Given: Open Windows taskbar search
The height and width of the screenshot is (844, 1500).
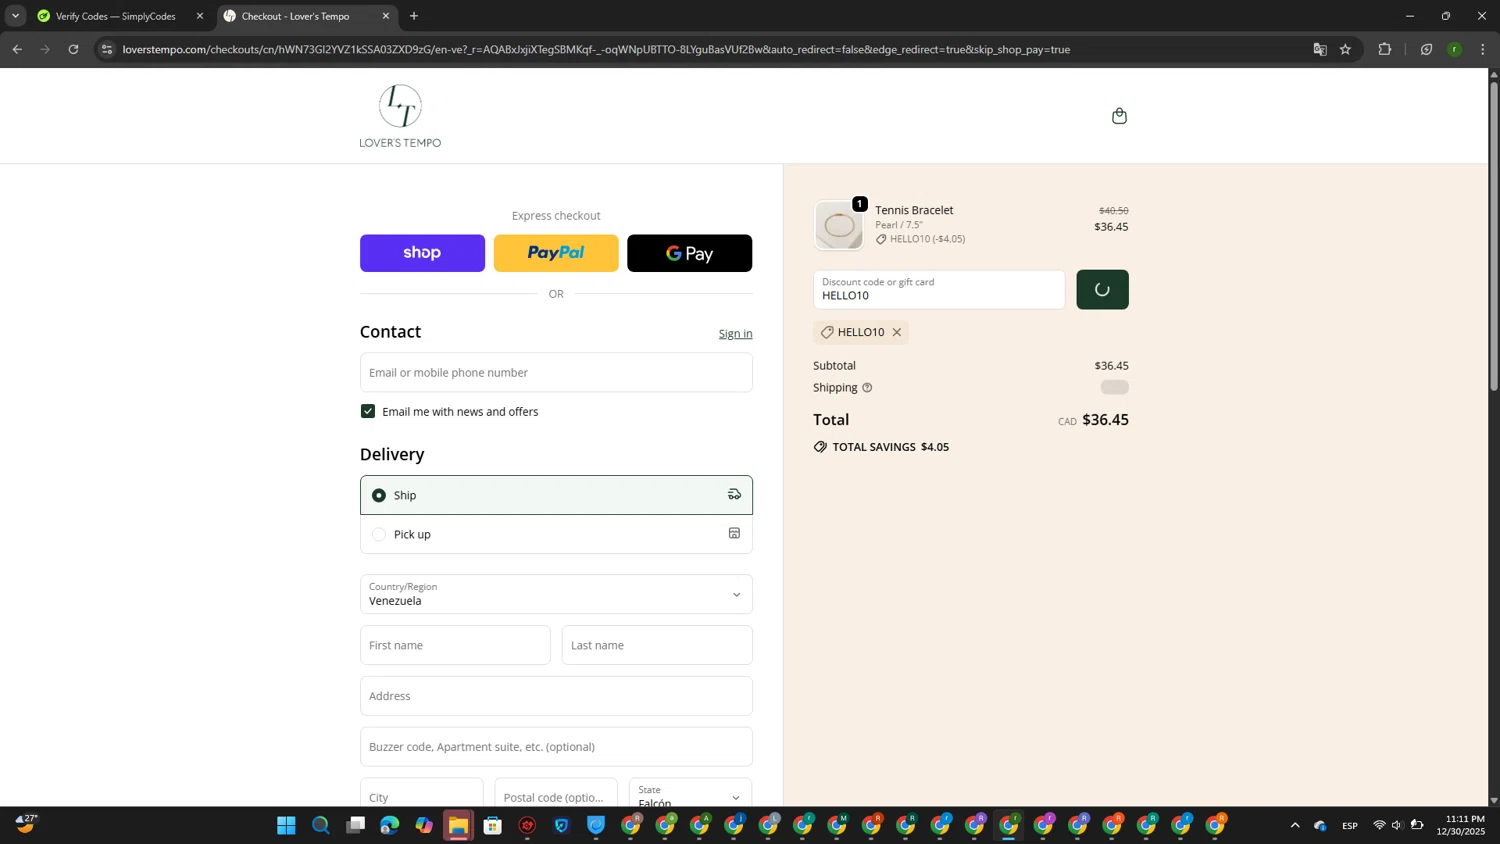Looking at the screenshot, I should 321,825.
